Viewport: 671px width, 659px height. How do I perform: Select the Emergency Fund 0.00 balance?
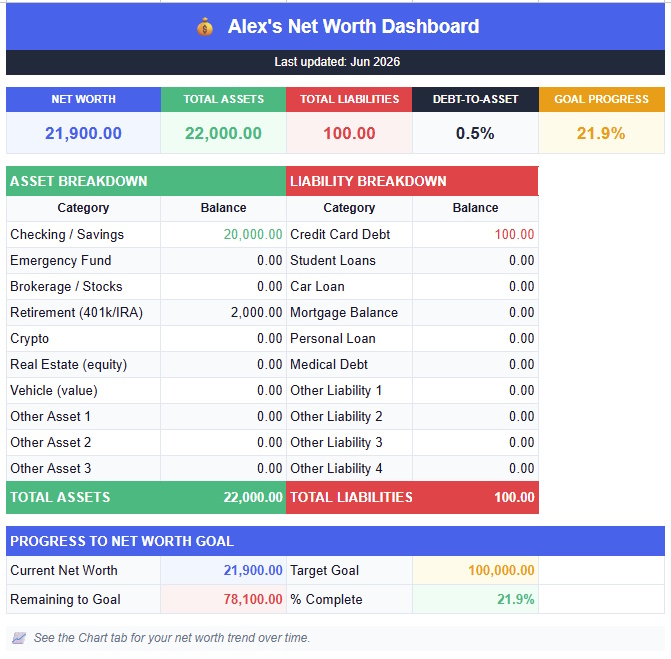[x=223, y=261]
